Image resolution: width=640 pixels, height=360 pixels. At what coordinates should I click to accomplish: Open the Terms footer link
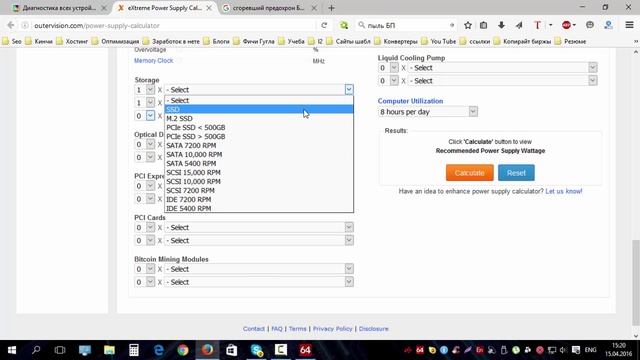298,329
